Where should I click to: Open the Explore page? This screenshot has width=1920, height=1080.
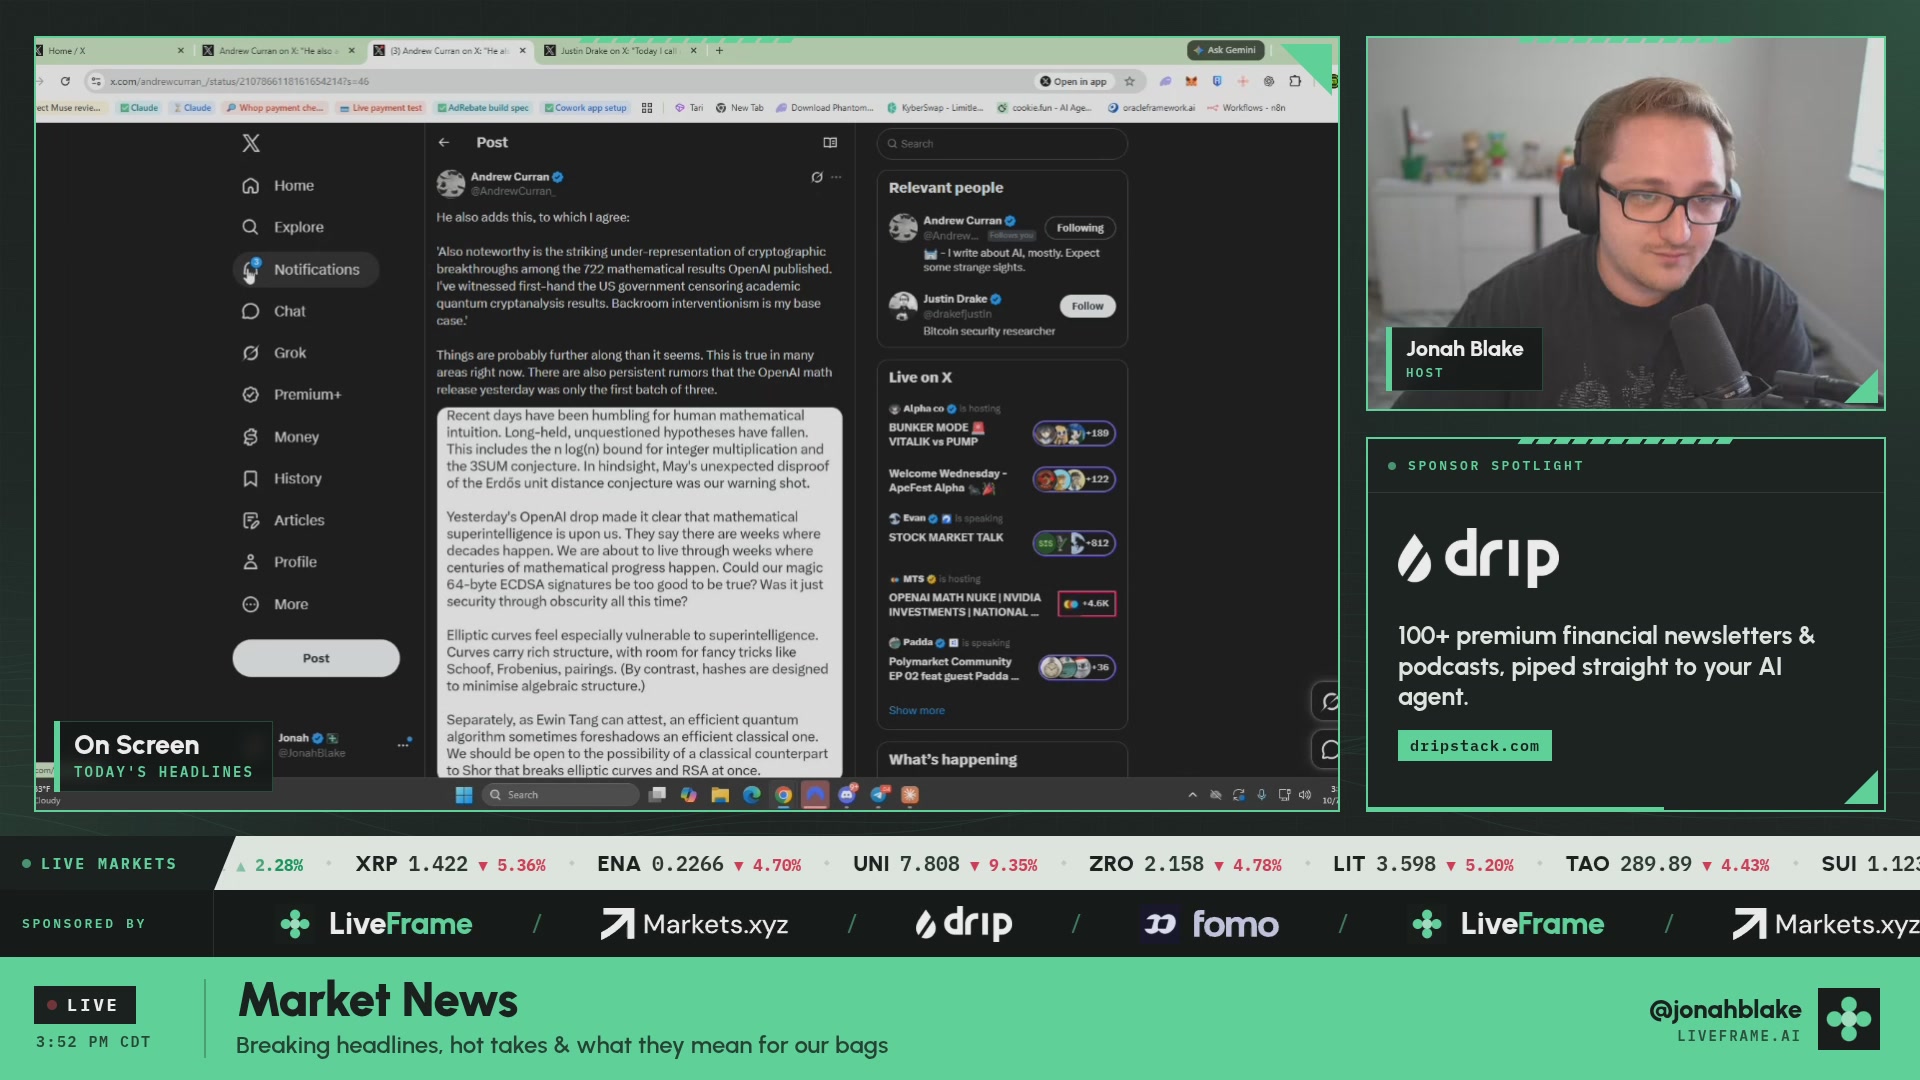(x=283, y=227)
